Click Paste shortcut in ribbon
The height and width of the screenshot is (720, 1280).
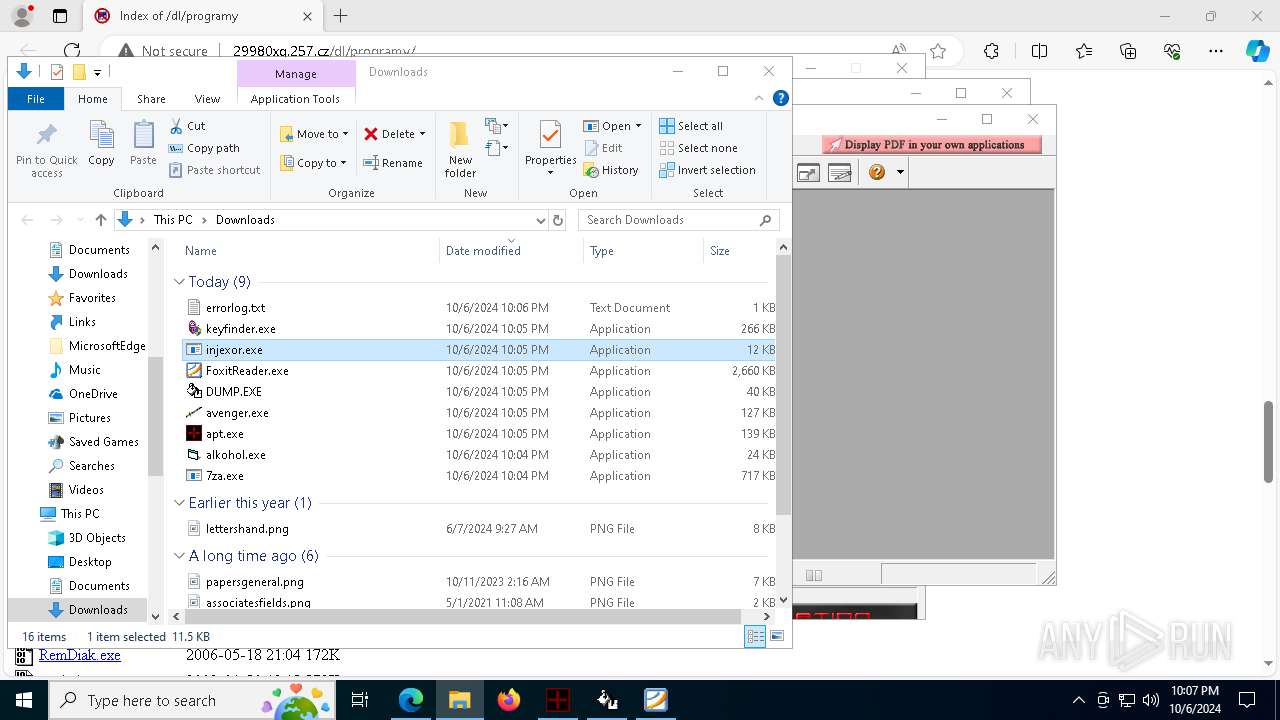coord(214,170)
